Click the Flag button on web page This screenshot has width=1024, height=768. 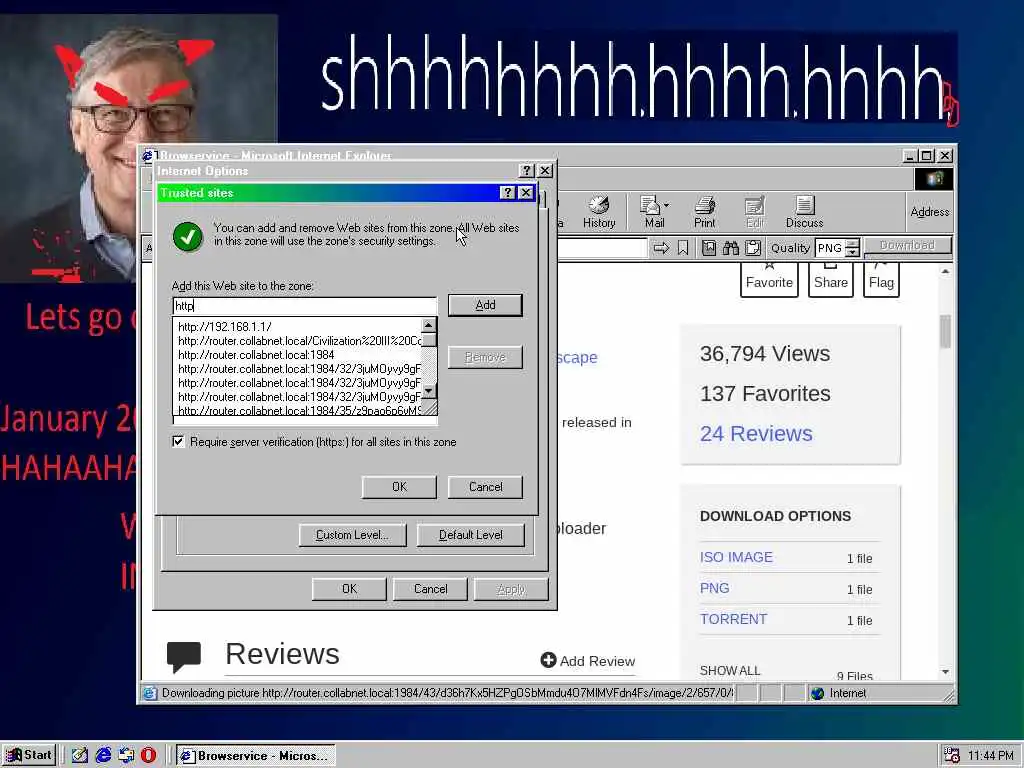(881, 280)
